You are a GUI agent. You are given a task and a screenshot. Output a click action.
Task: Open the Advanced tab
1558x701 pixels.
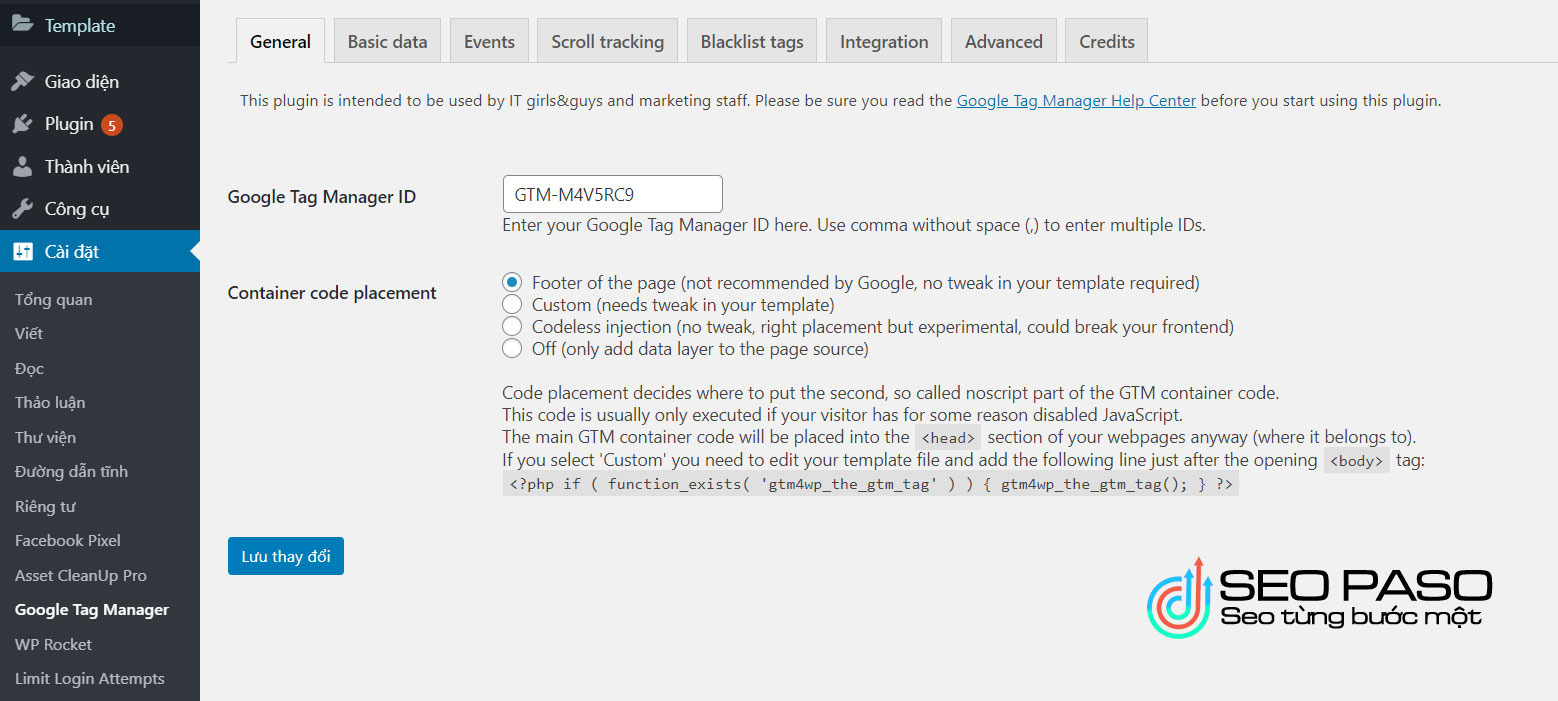1003,41
